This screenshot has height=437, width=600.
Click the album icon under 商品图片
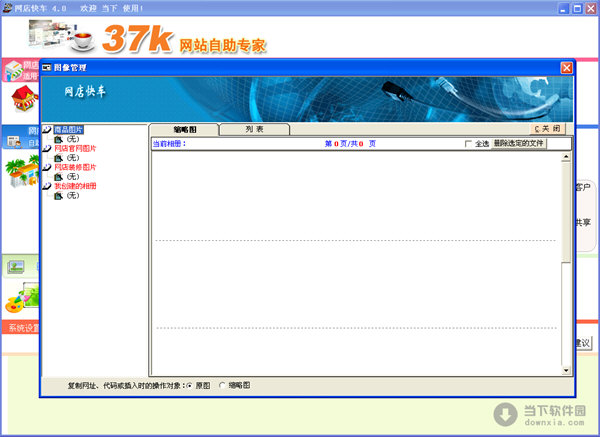pos(58,139)
